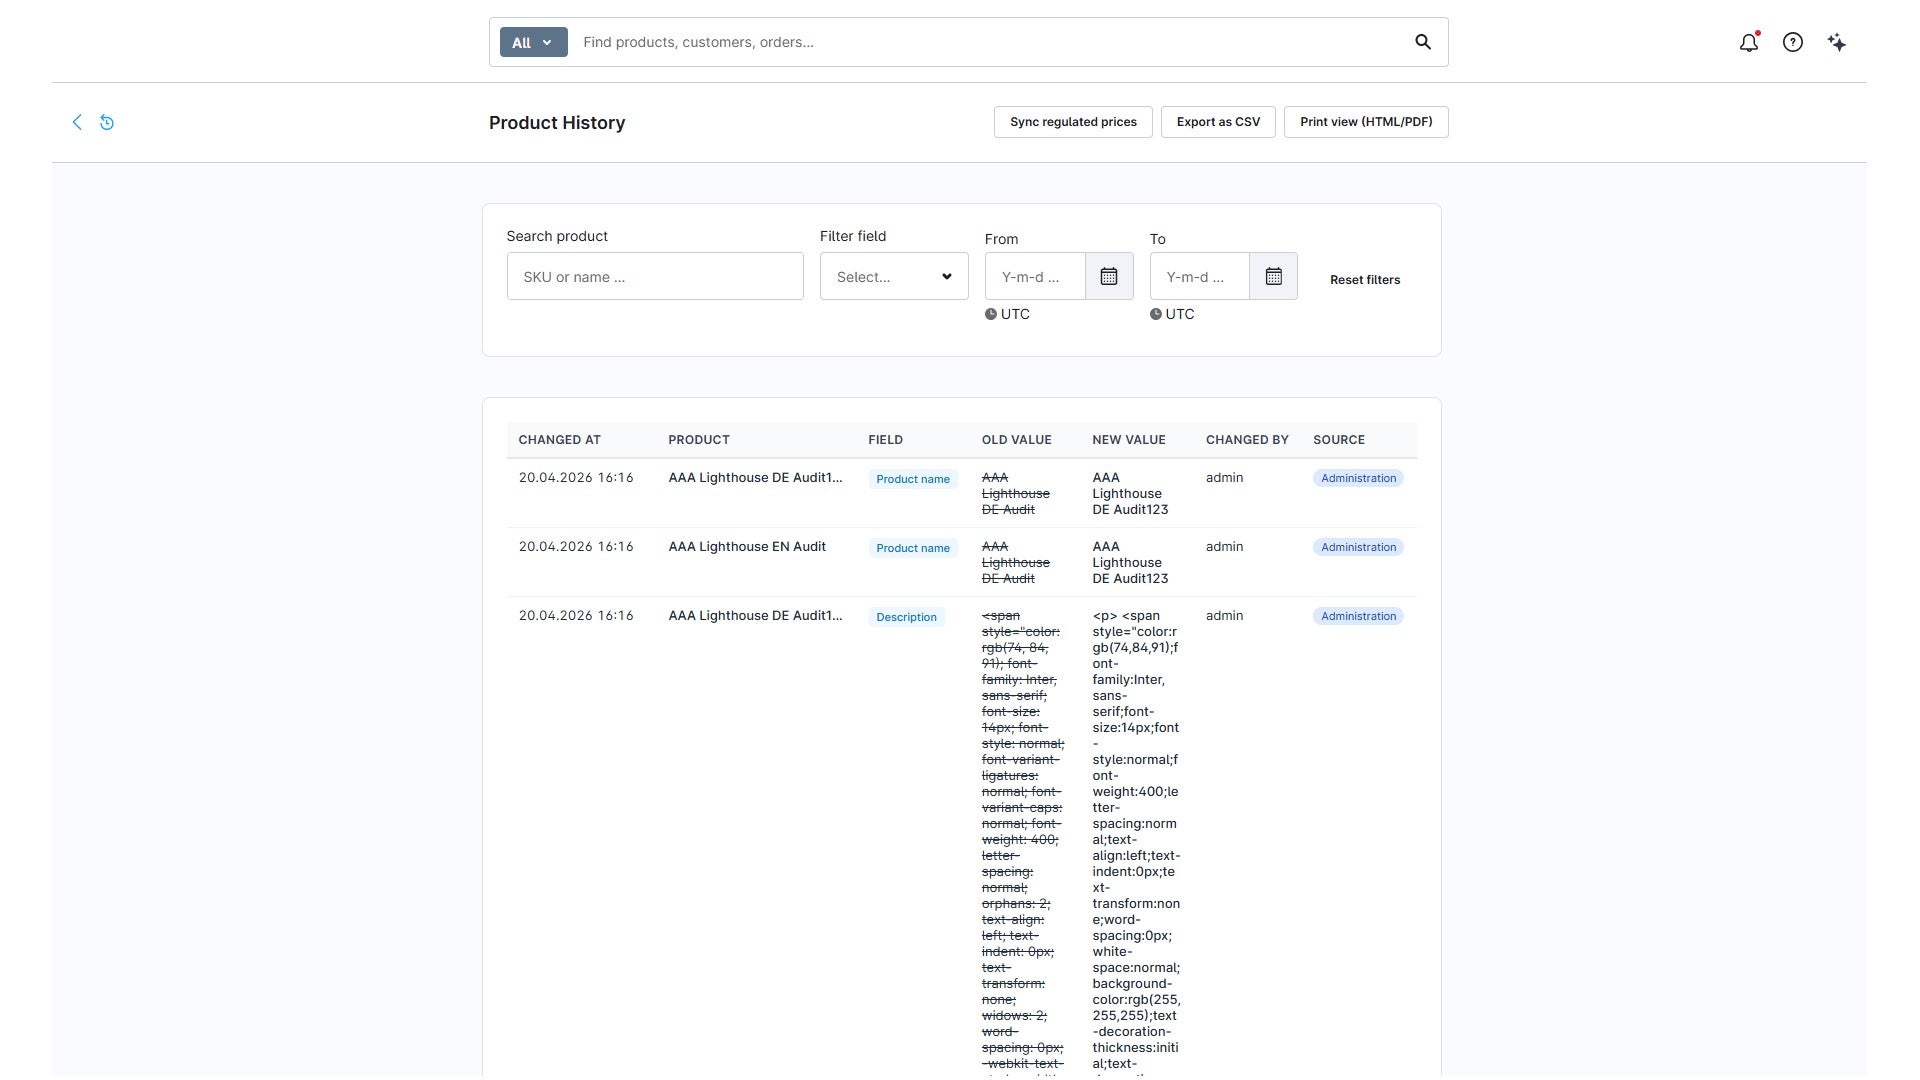The height and width of the screenshot is (1080, 1920).
Task: Click the Description field tag
Action: [x=906, y=617]
